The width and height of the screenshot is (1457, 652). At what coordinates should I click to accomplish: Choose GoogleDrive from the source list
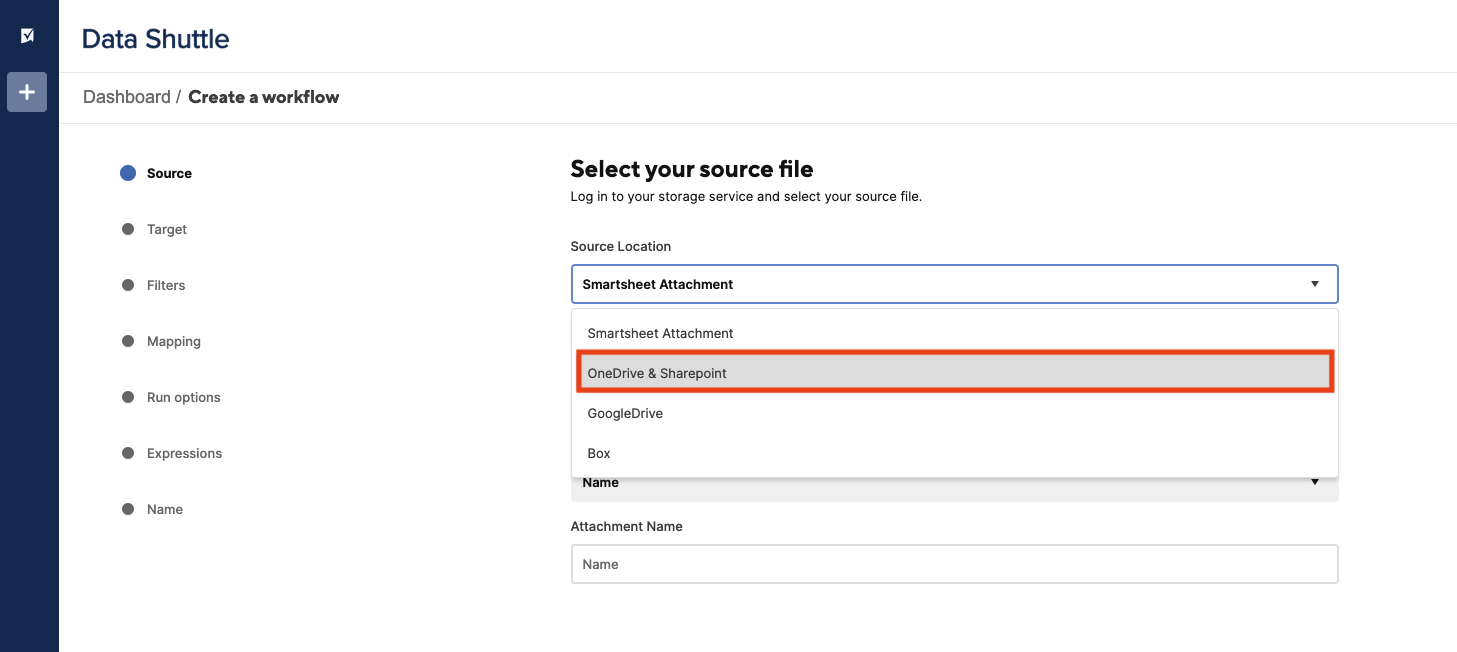coord(624,413)
